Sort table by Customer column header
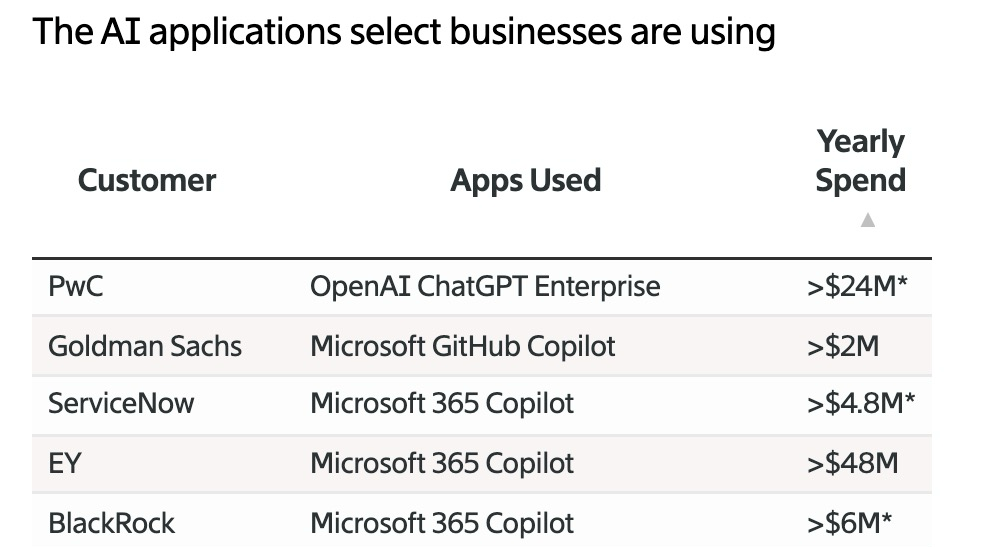Image resolution: width=1000 pixels, height=547 pixels. 147,181
